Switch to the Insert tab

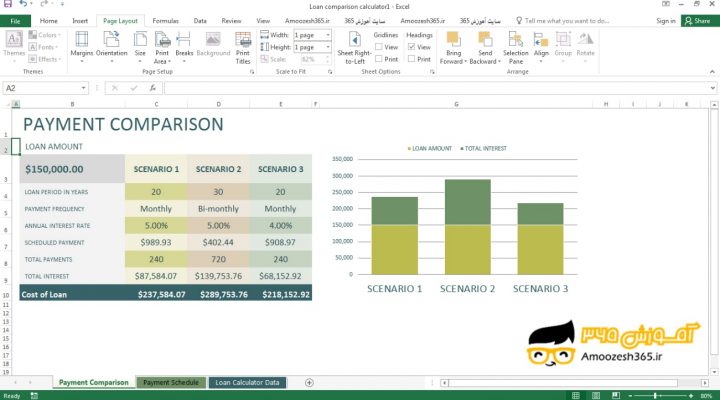pos(80,21)
